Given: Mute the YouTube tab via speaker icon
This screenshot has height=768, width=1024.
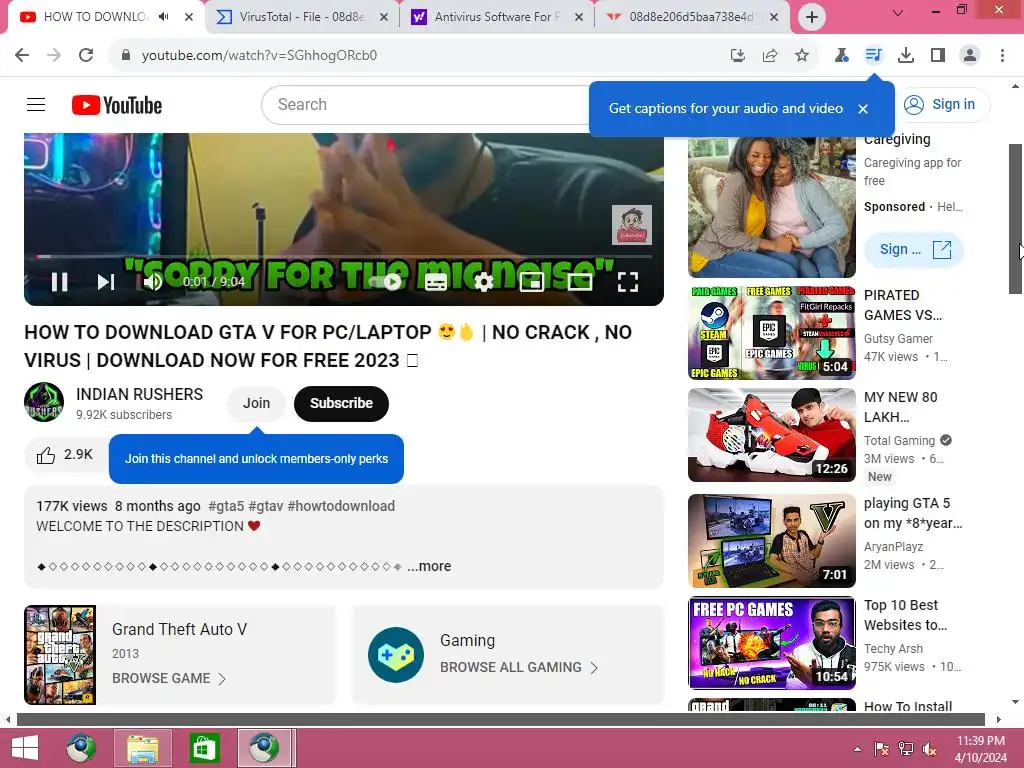Looking at the screenshot, I should click(x=163, y=17).
